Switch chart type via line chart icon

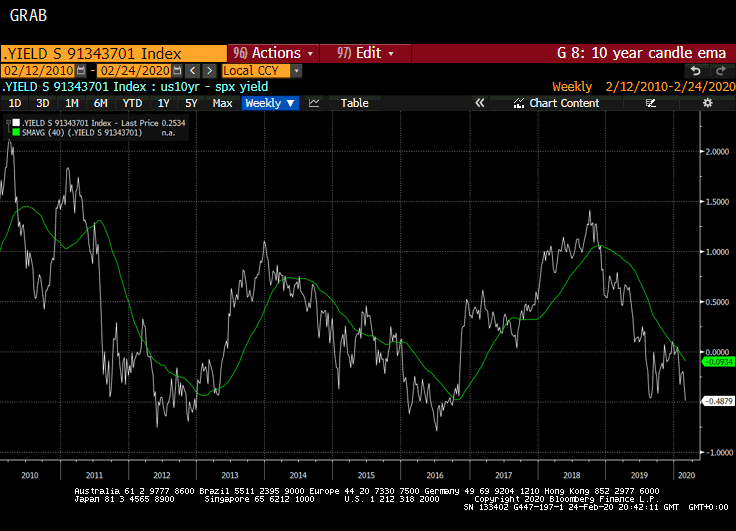(x=314, y=103)
